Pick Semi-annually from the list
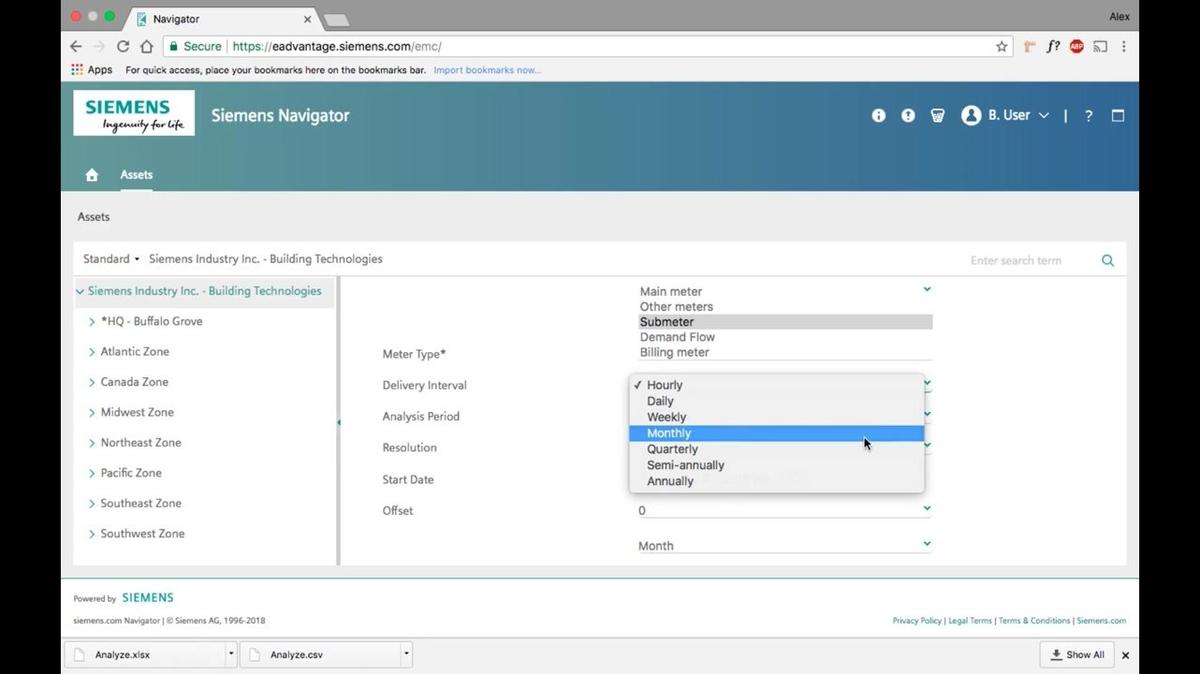1200x674 pixels. [x=776, y=465]
